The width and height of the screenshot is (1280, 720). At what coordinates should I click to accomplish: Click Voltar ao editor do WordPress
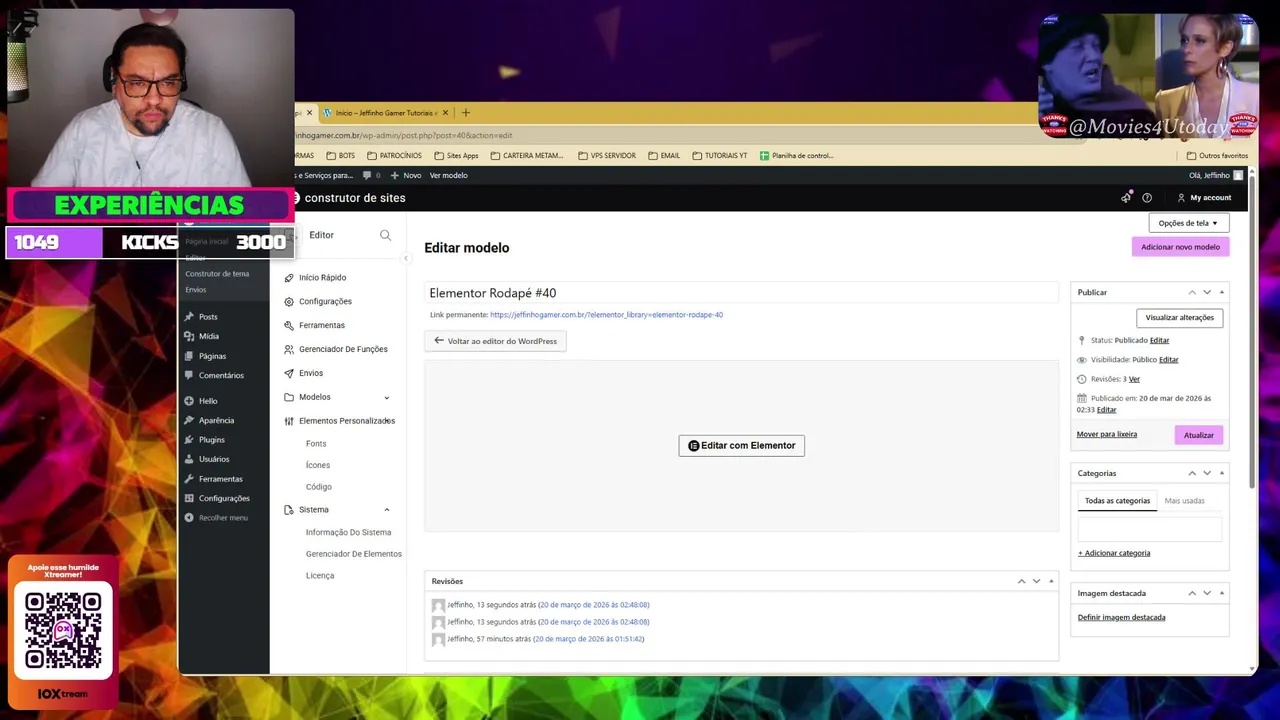click(495, 341)
